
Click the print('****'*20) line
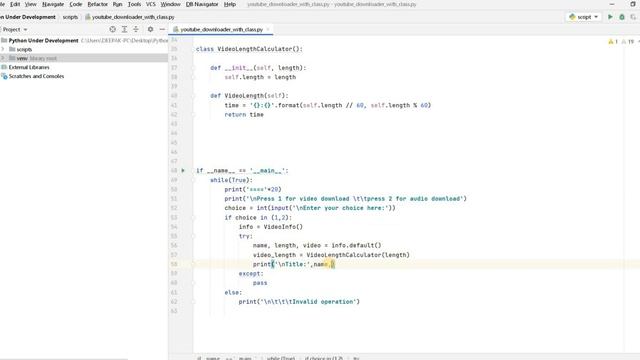tap(253, 189)
